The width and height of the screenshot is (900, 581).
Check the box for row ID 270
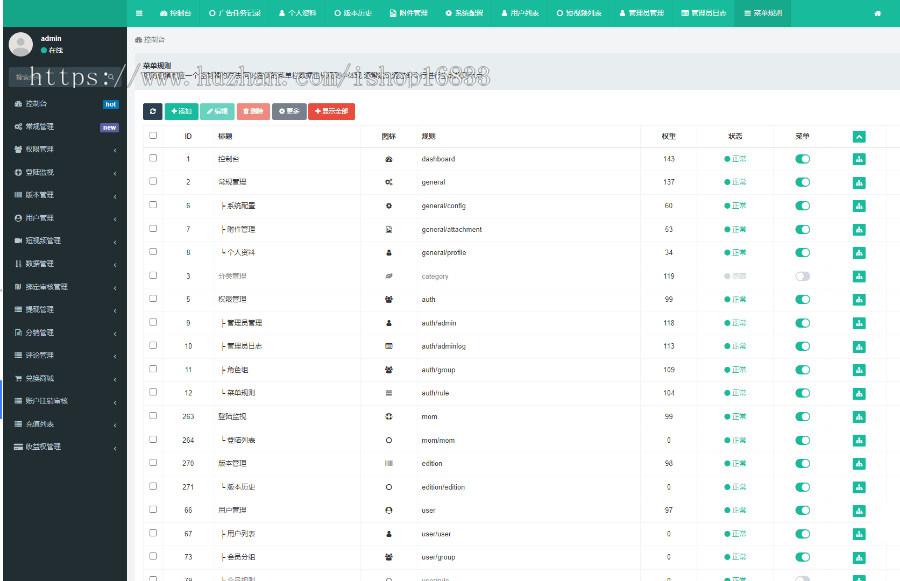tap(153, 463)
